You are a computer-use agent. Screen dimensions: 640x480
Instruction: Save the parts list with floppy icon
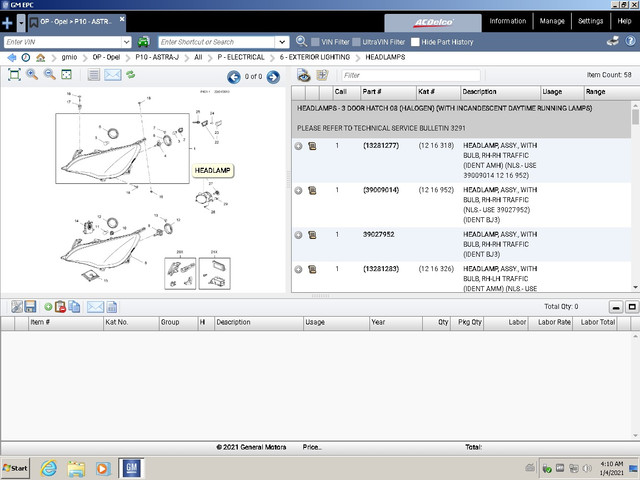pyautogui.click(x=30, y=307)
